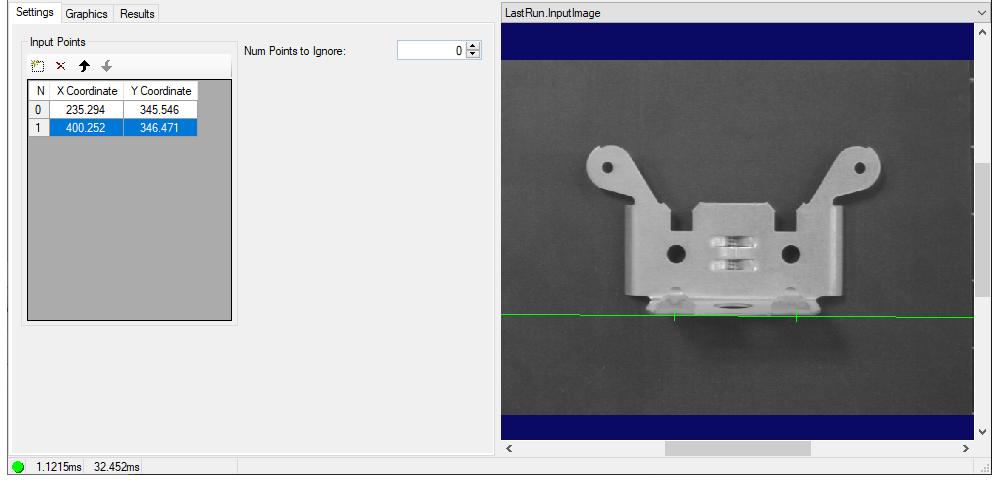This screenshot has width=1001, height=484.
Task: Select the Settings tab
Action: click(x=34, y=14)
